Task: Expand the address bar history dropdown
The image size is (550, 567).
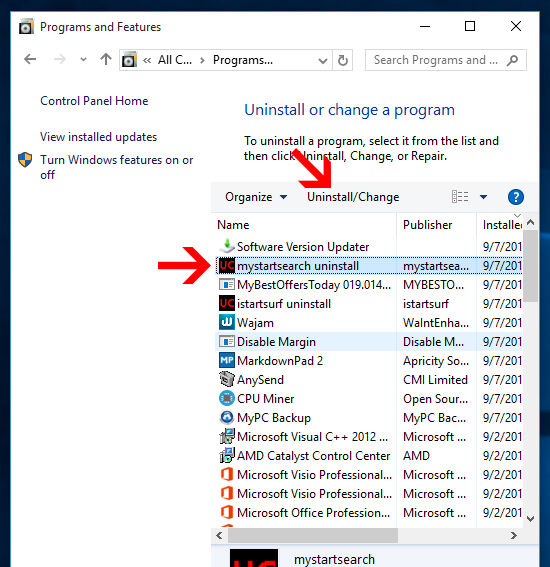Action: pos(323,60)
